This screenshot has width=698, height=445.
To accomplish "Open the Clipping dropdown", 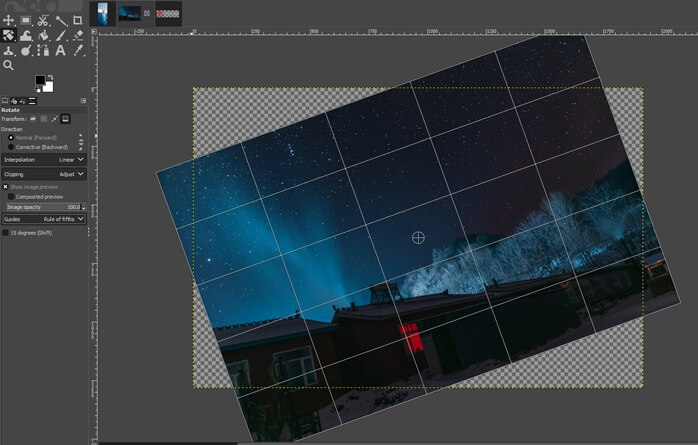I will 44,174.
